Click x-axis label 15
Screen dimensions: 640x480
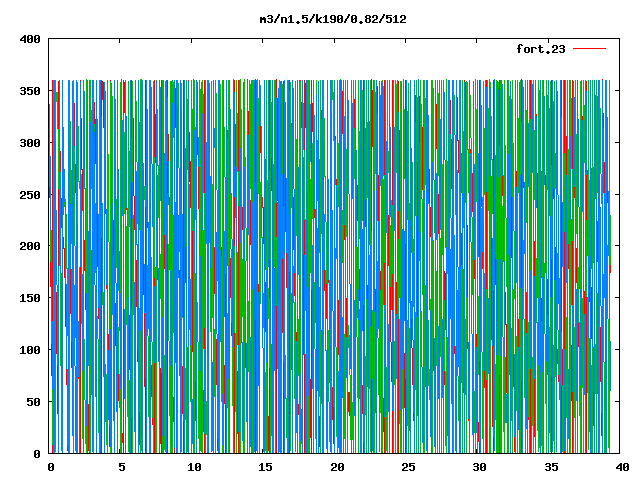pos(265,467)
